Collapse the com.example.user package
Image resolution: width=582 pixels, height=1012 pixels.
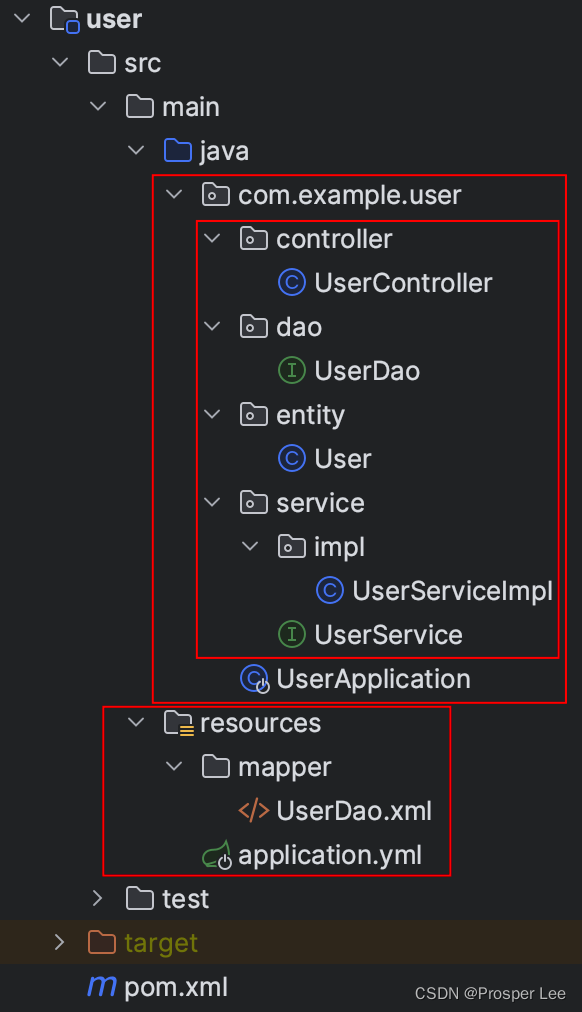[175, 194]
